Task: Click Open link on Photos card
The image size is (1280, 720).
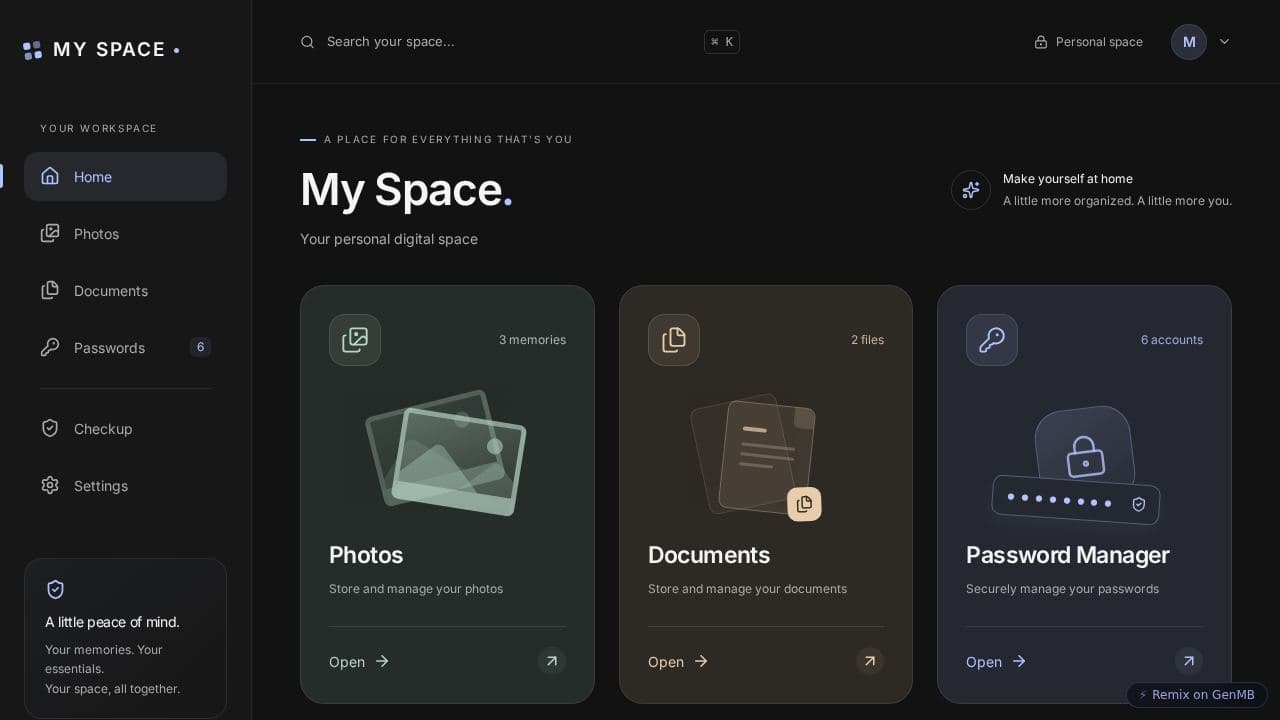Action: pyautogui.click(x=359, y=662)
